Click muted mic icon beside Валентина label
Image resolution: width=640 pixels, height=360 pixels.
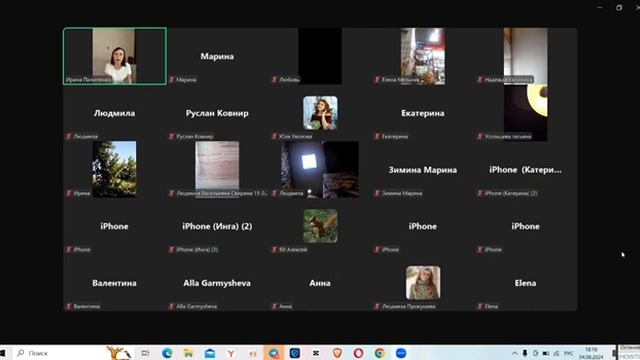coord(69,306)
